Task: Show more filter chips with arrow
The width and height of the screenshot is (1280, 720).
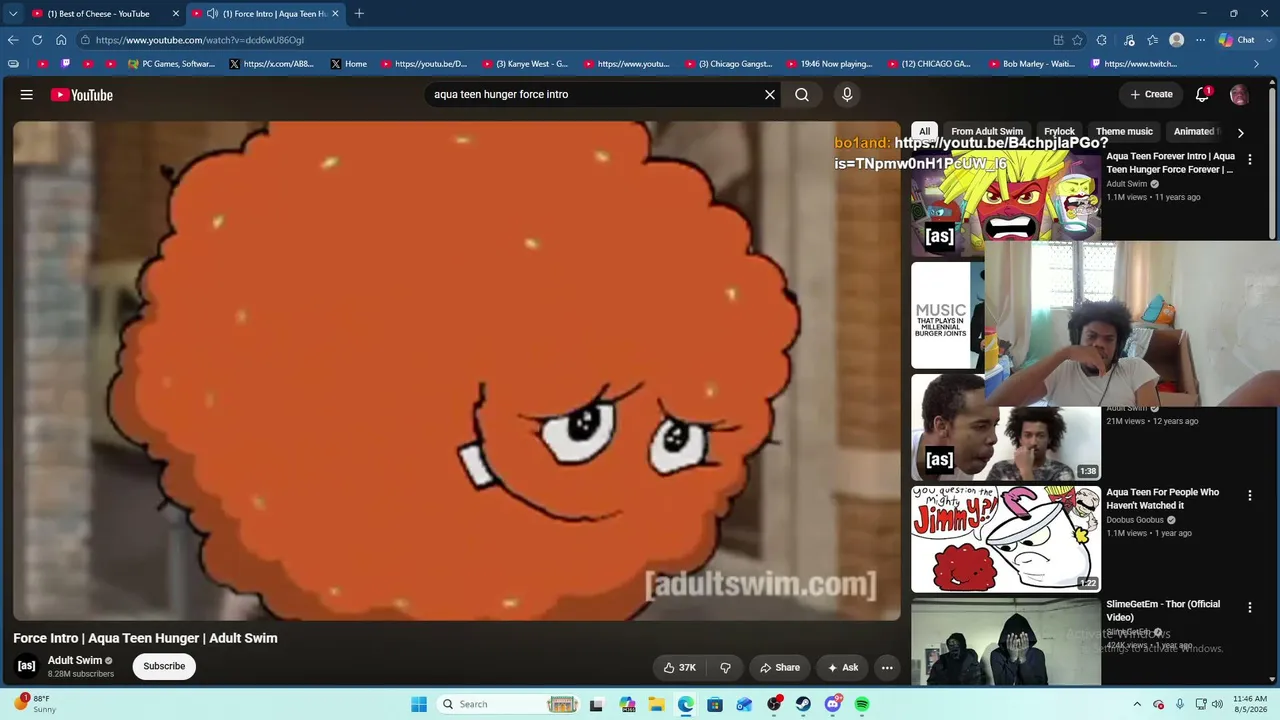Action: 1240,132
